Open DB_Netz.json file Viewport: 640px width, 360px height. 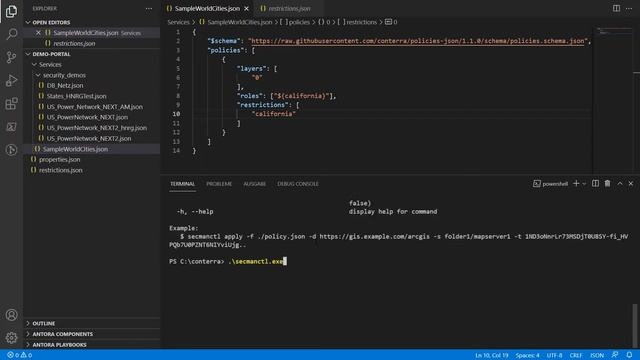[x=64, y=85]
